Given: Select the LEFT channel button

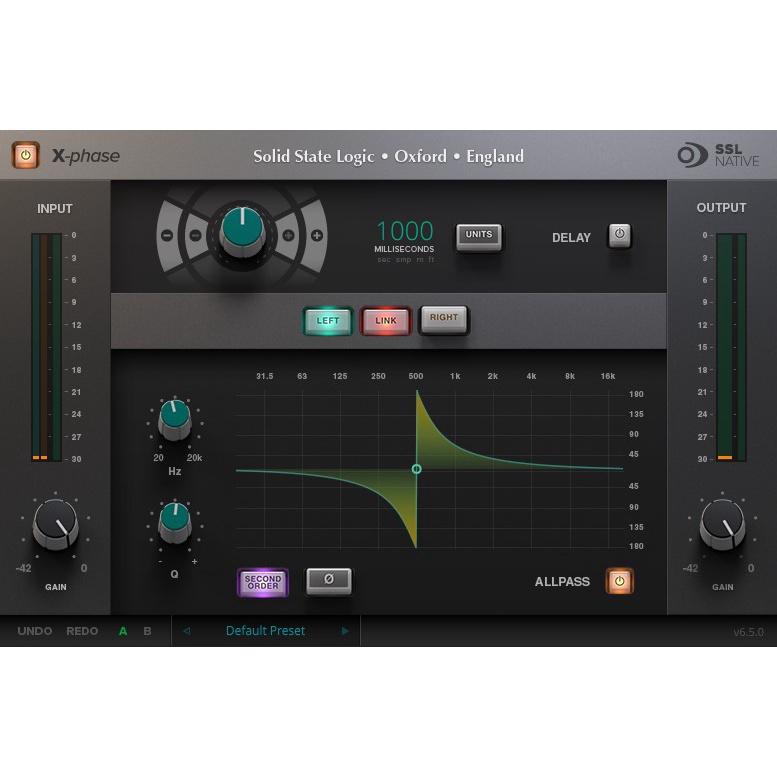Looking at the screenshot, I should pyautogui.click(x=328, y=320).
